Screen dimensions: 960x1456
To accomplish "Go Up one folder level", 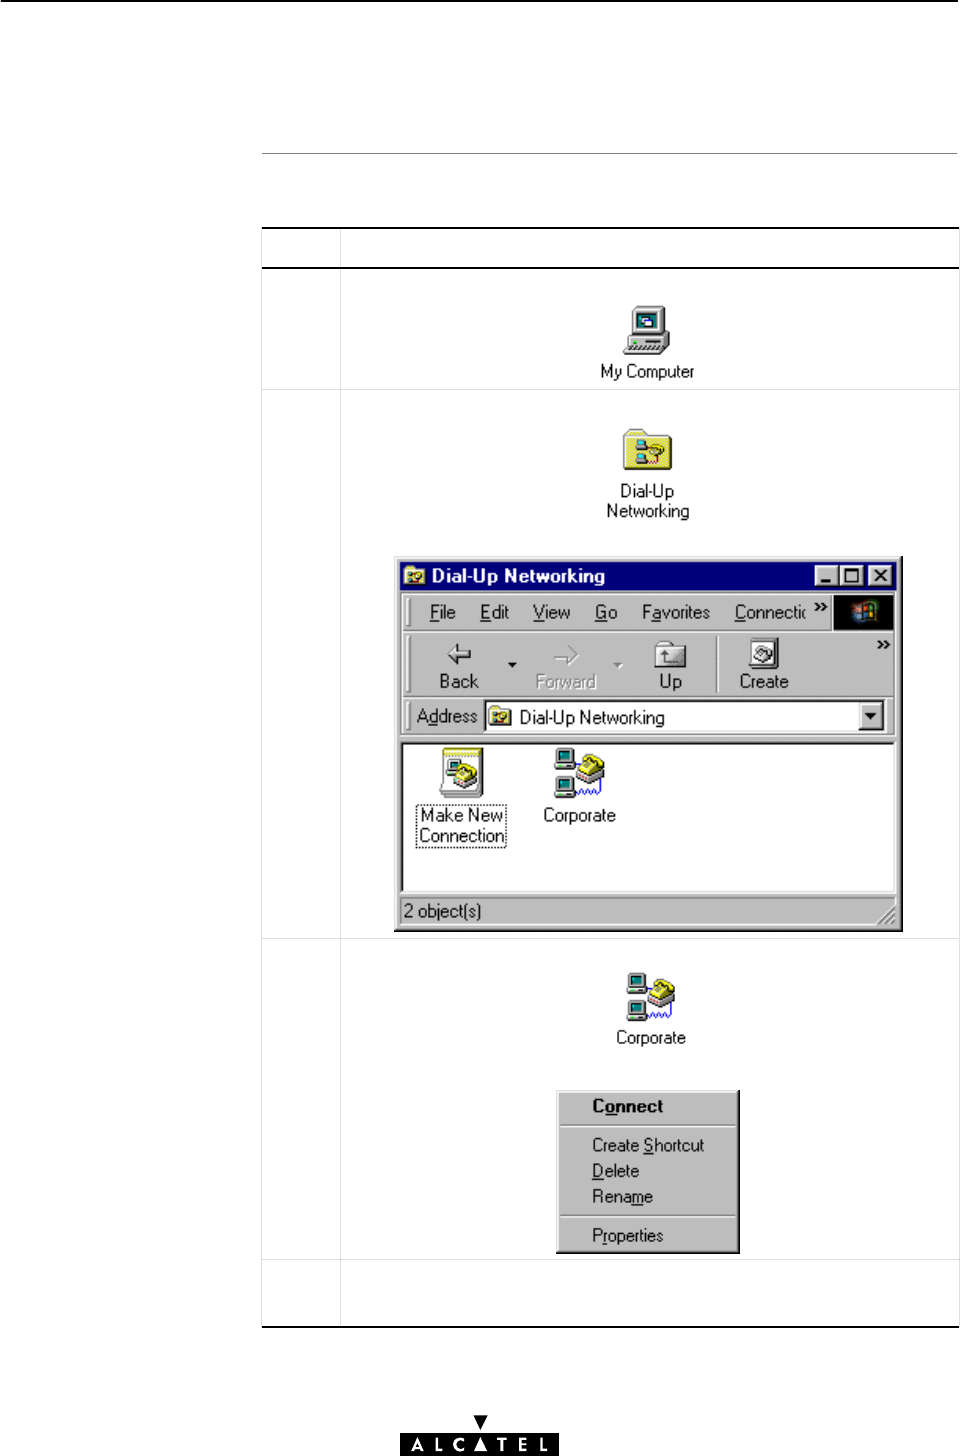I will click(670, 666).
